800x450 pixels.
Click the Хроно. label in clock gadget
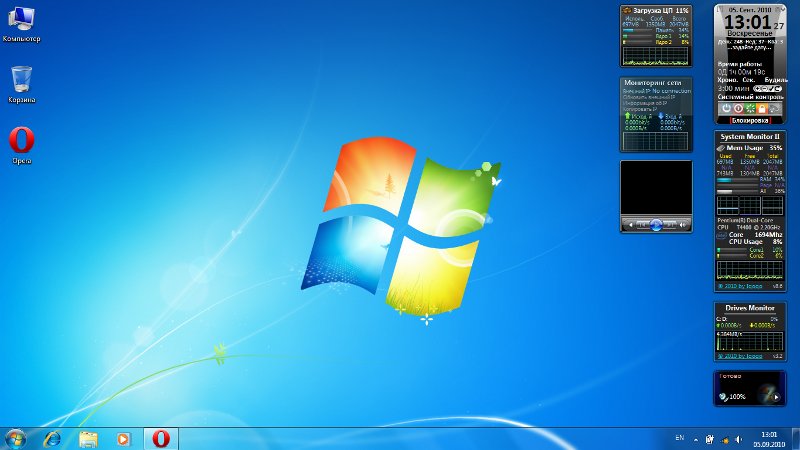point(728,80)
